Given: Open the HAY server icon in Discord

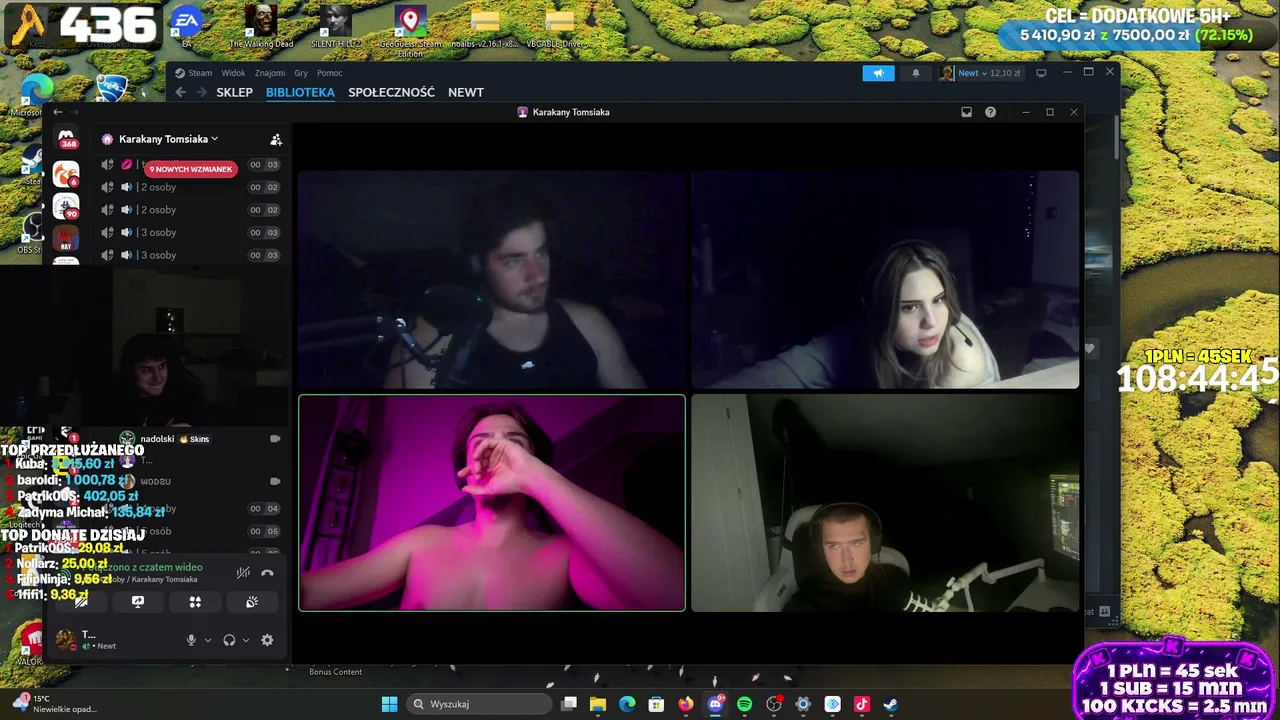Looking at the screenshot, I should tap(66, 240).
